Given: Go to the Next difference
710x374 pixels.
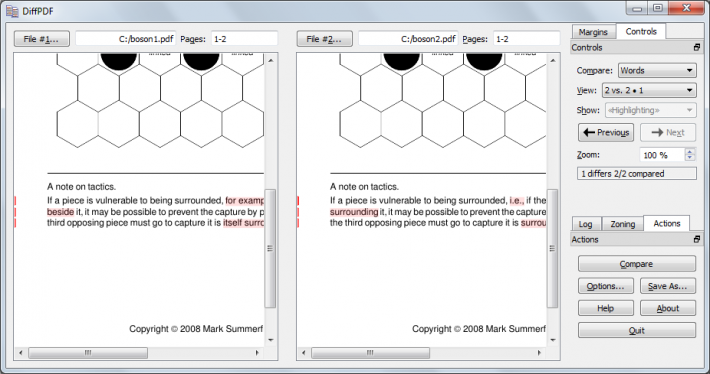Looking at the screenshot, I should [668, 132].
